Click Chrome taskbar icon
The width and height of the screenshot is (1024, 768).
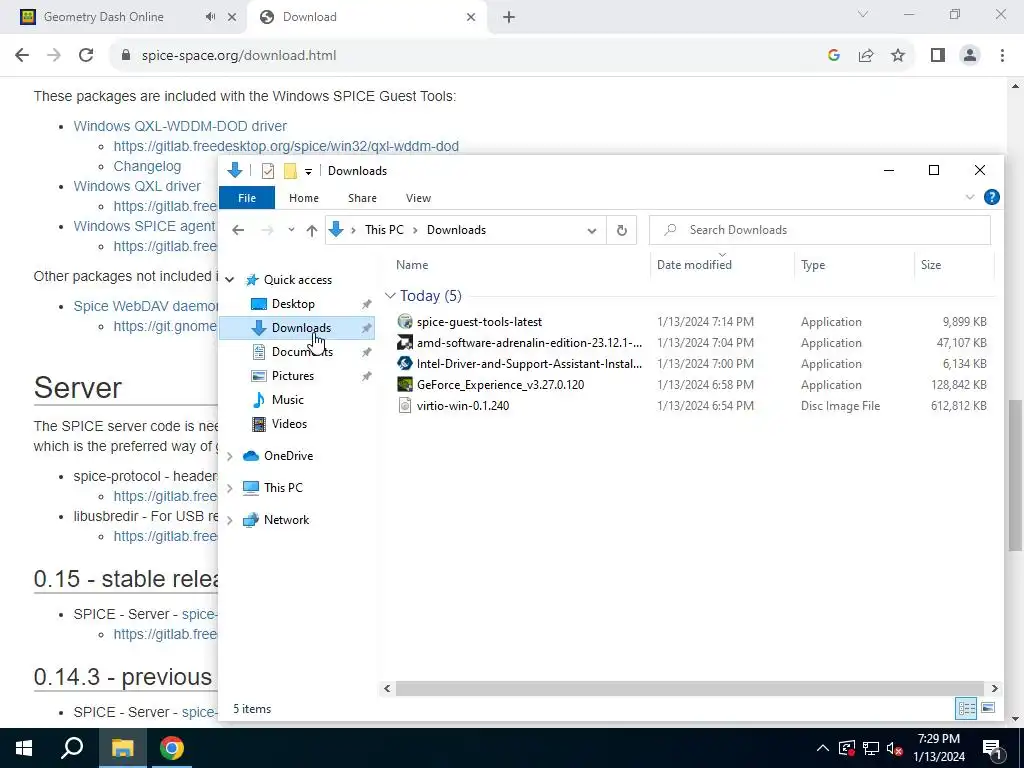click(x=172, y=748)
